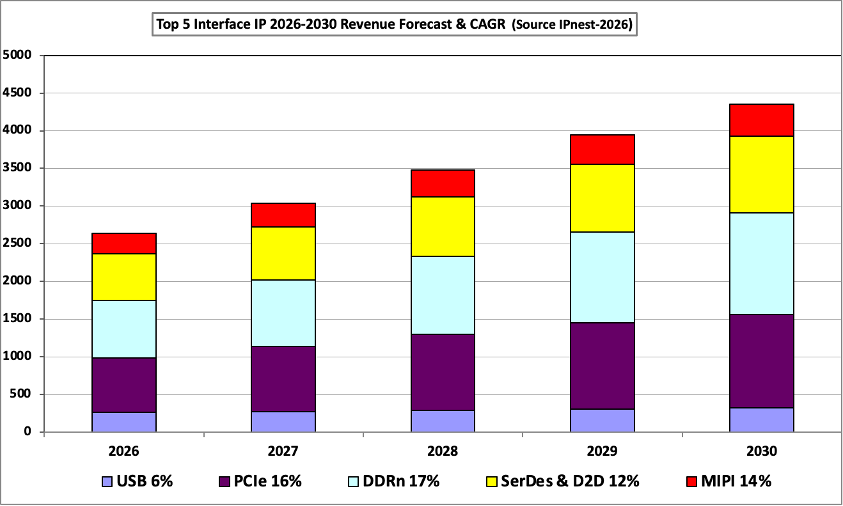
Task: Select the 2028 USB bar segment
Action: coord(443,421)
